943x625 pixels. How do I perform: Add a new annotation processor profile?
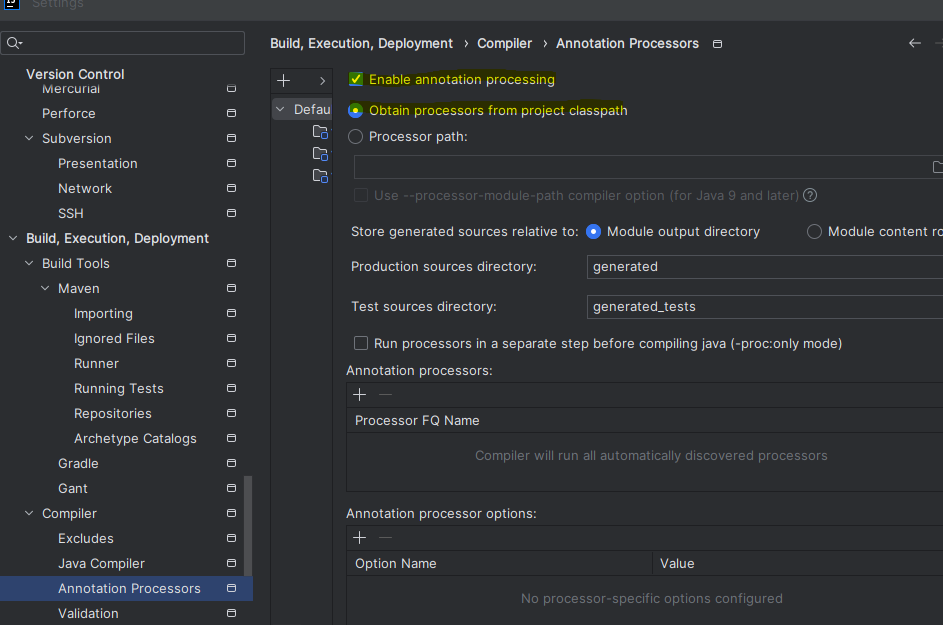pyautogui.click(x=285, y=80)
